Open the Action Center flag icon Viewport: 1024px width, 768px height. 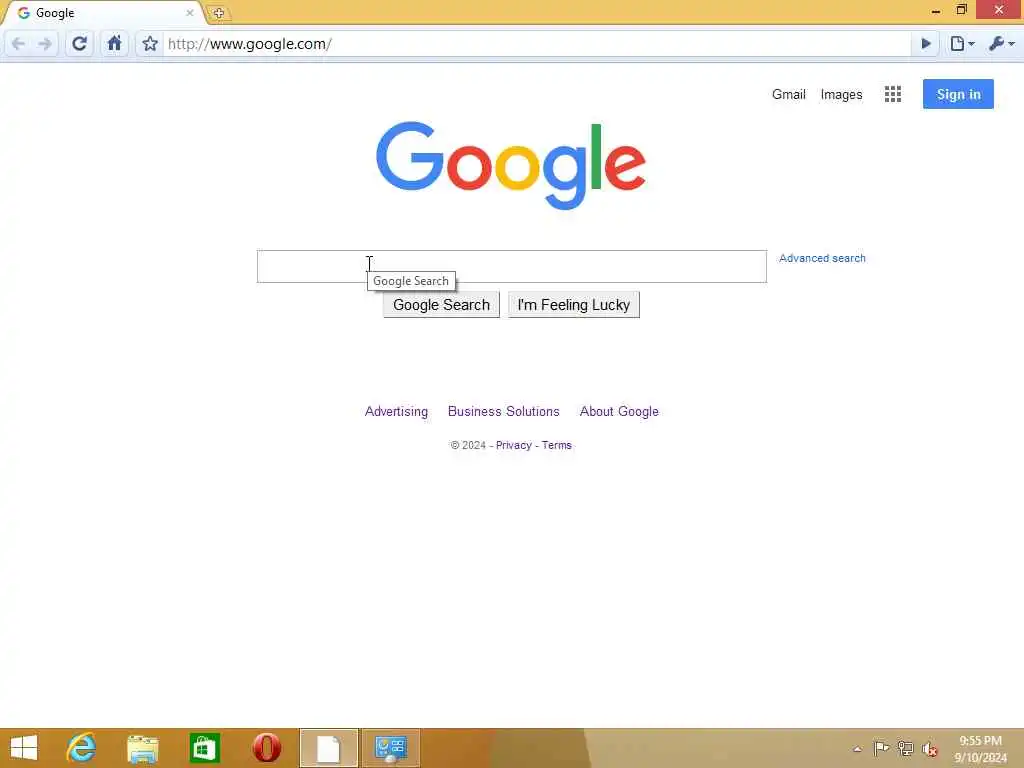(881, 748)
